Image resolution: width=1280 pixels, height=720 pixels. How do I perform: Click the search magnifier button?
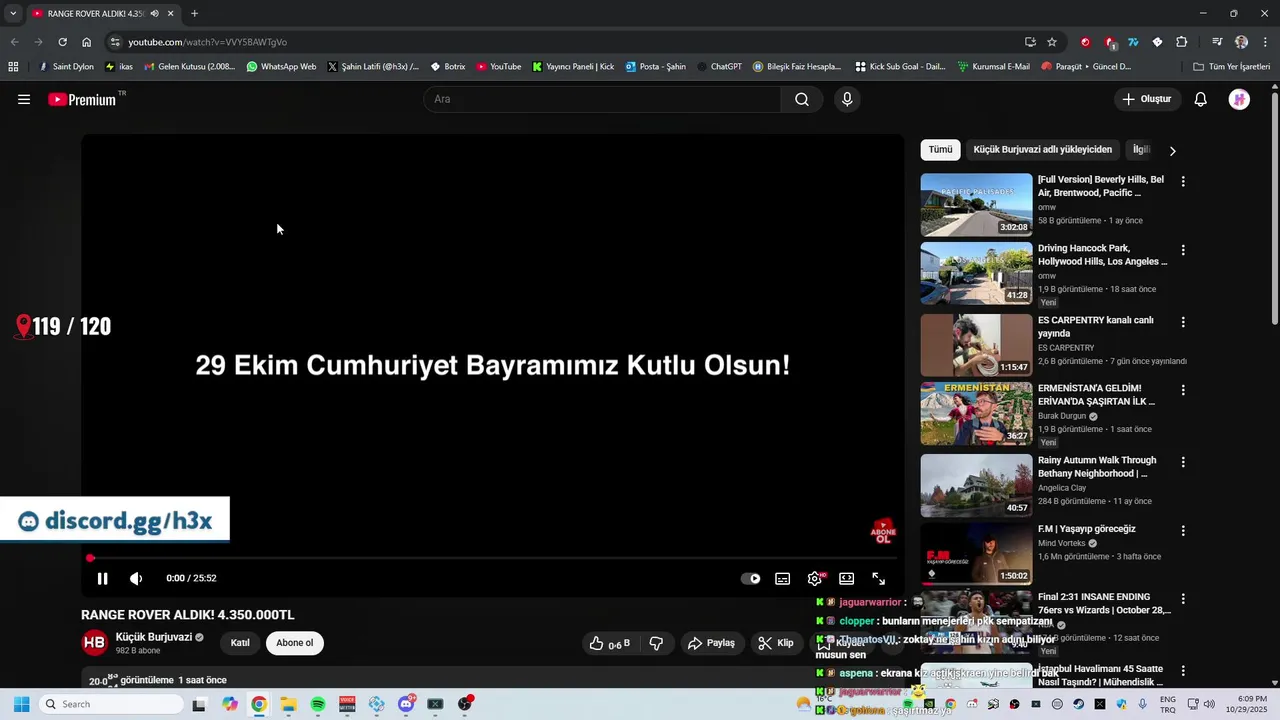pos(802,99)
